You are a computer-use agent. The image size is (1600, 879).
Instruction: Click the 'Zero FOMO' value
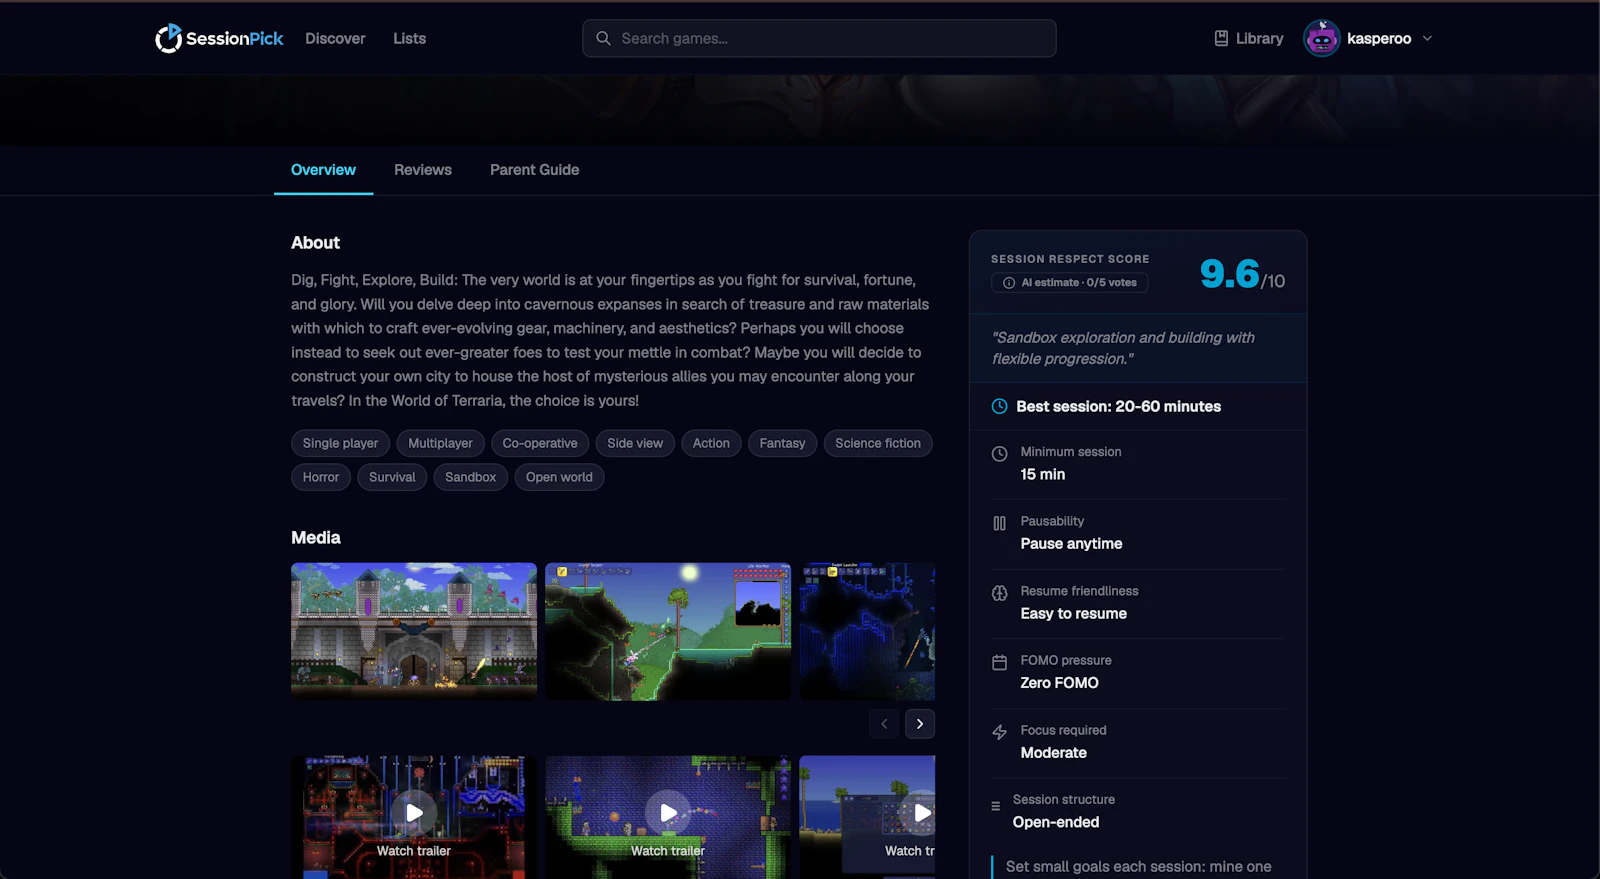tap(1059, 683)
